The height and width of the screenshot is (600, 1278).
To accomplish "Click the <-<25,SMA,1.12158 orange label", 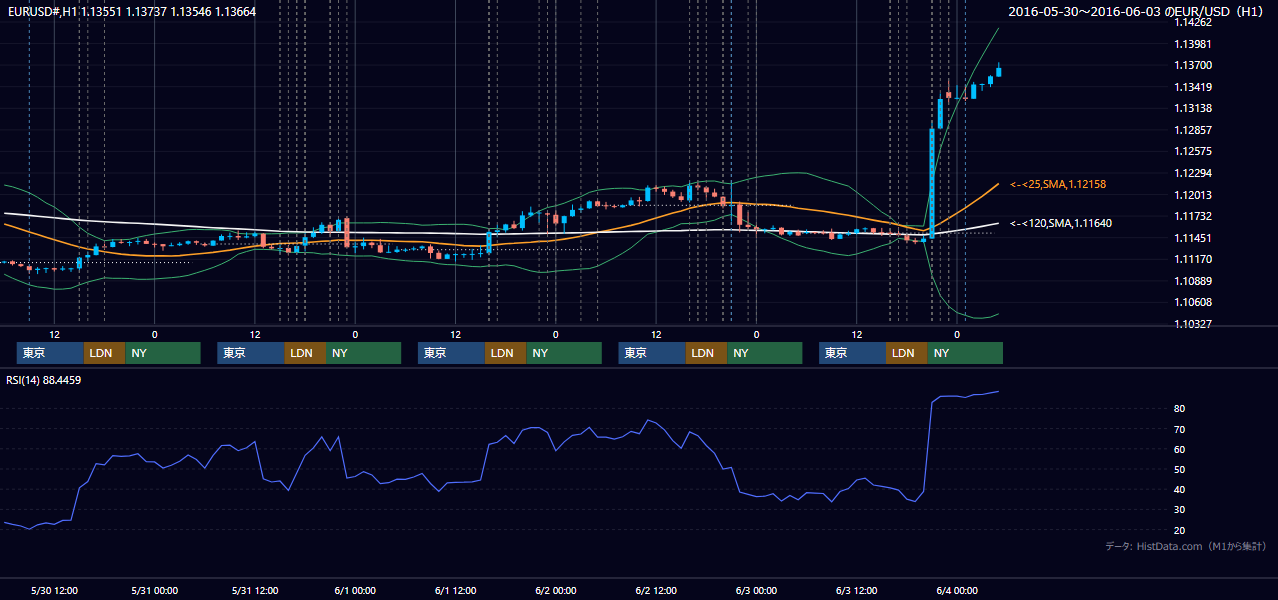I will coord(1057,184).
